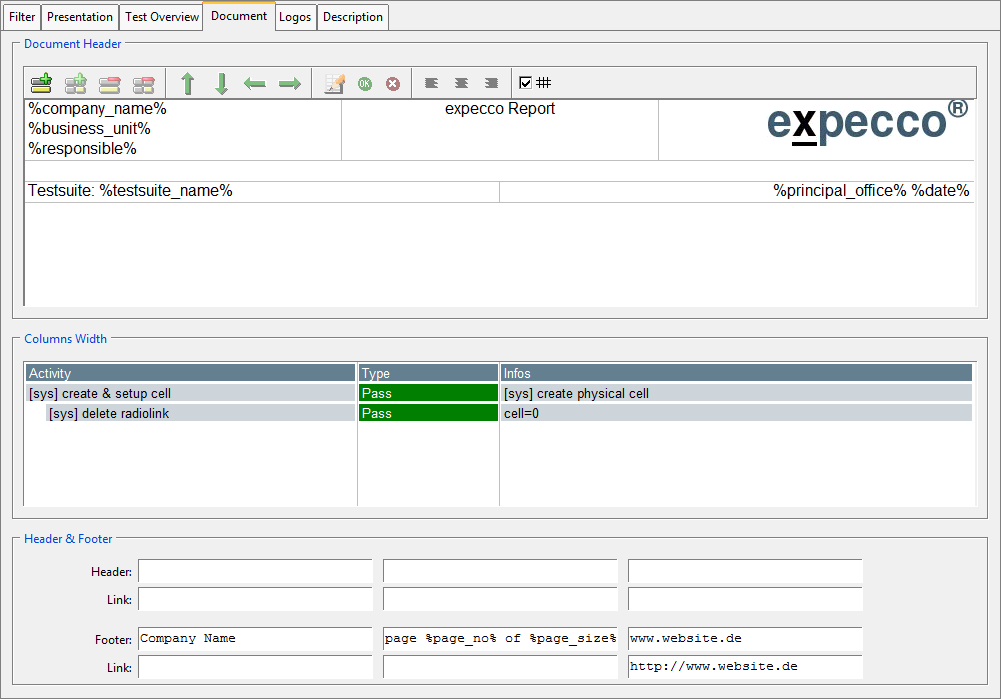
Task: Click the add column icon
Action: (75, 84)
